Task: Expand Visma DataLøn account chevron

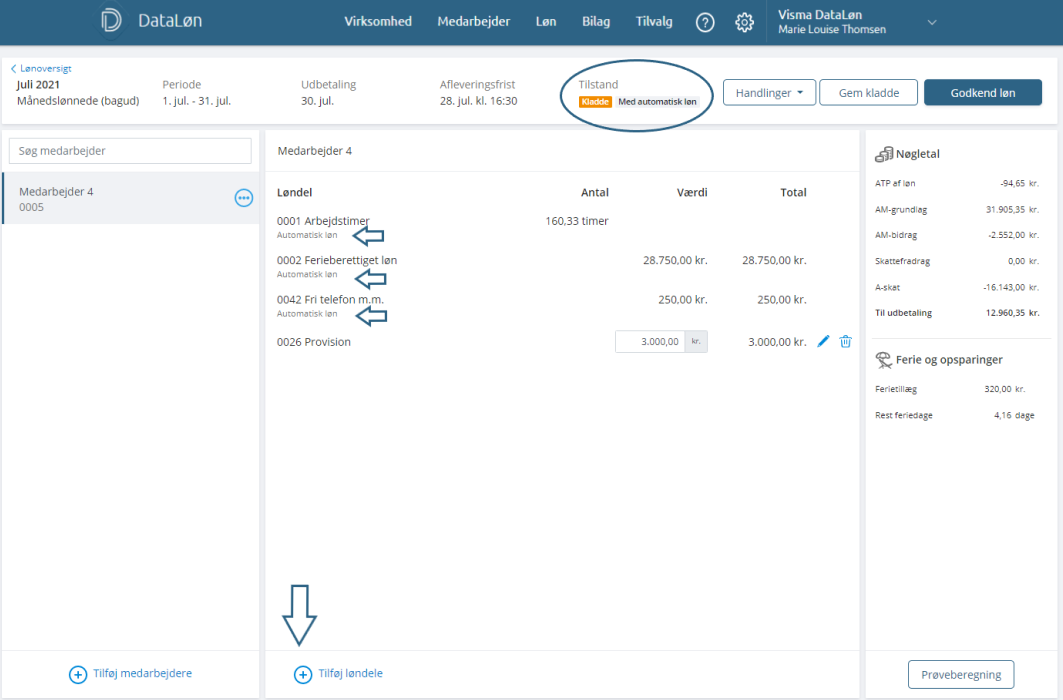Action: point(932,22)
